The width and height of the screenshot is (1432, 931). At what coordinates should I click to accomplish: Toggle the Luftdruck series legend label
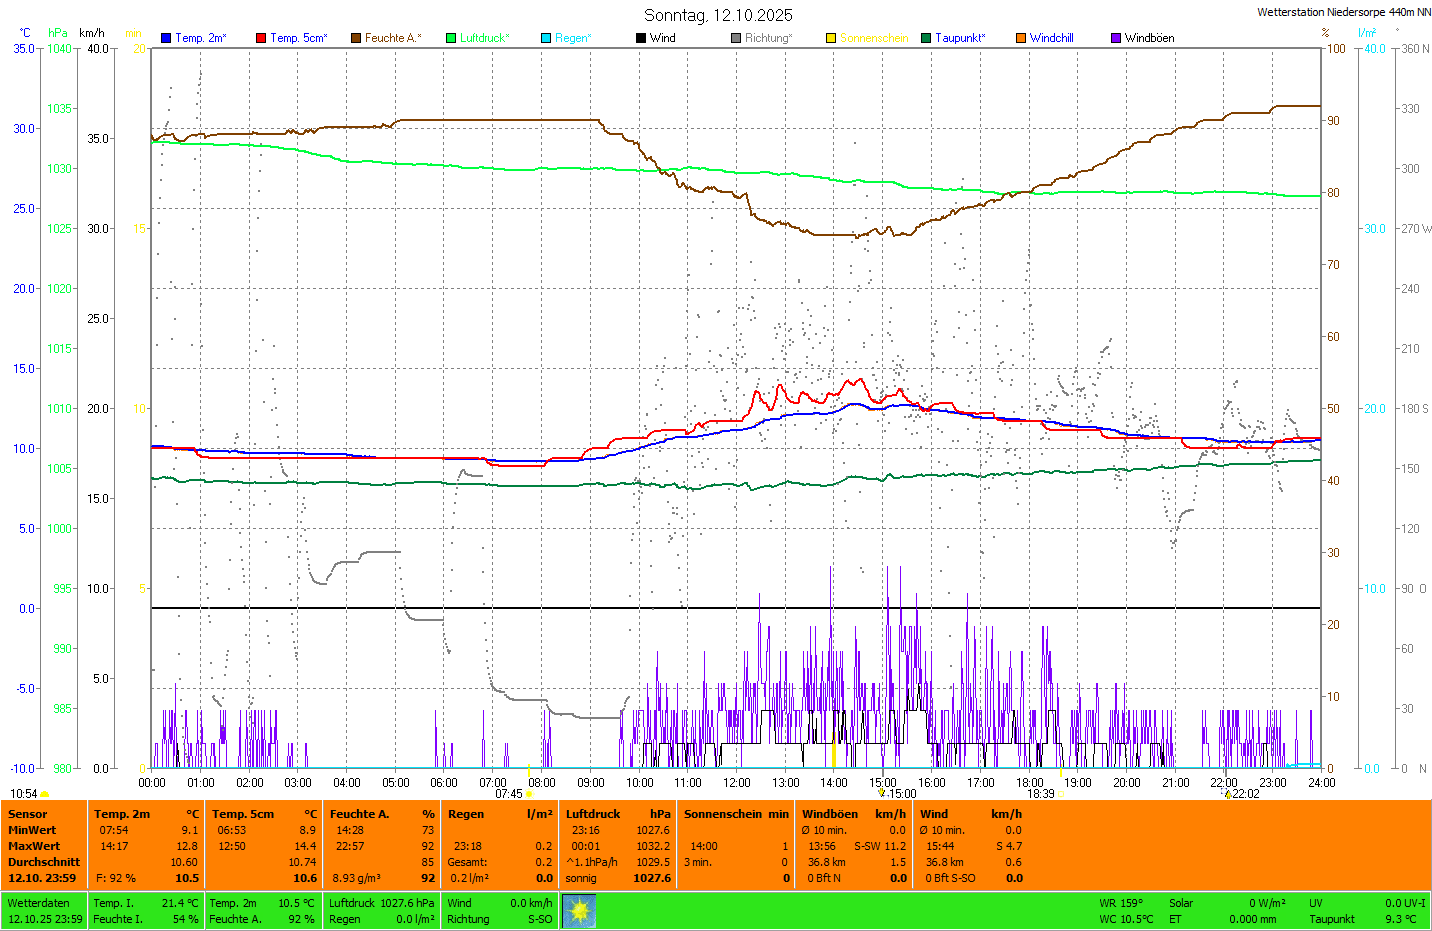pos(484,38)
